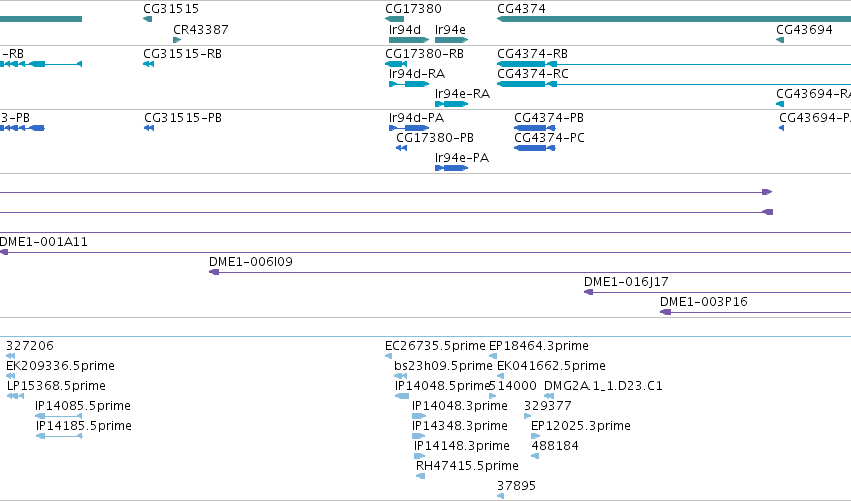851x501 pixels.
Task: Select BAC clone DME1-001A11
Action: click(43, 242)
